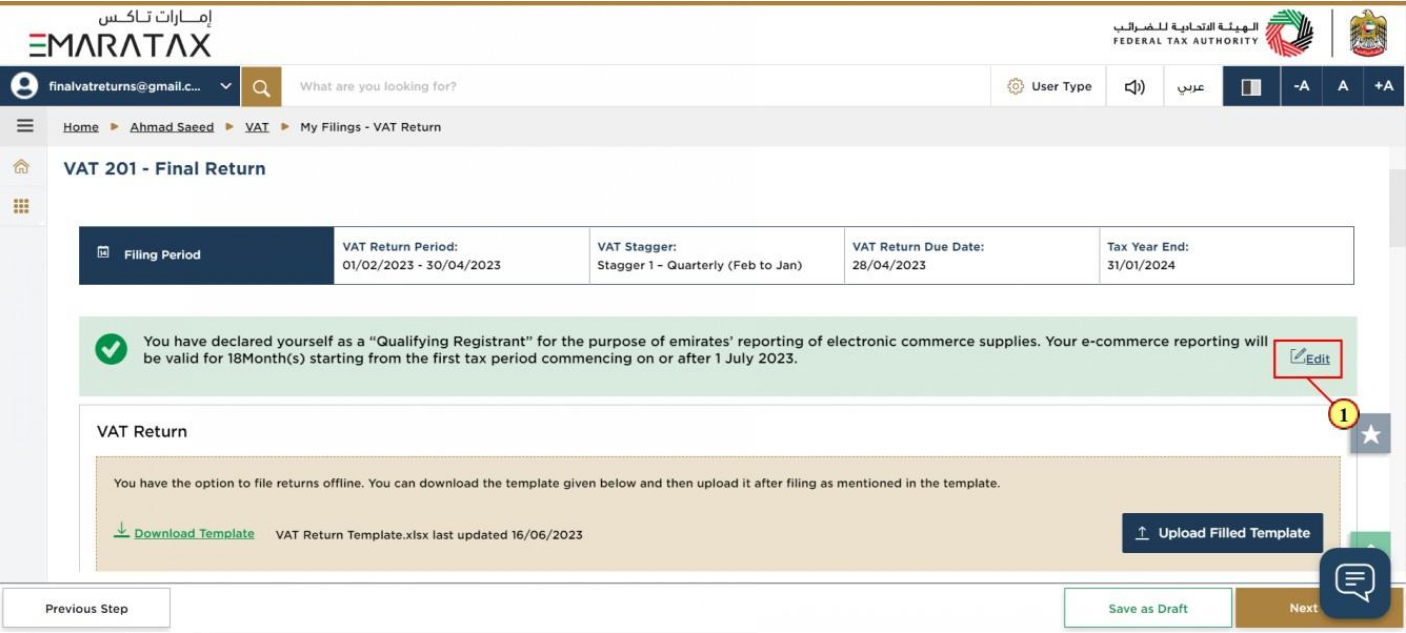
Task: Expand the account dropdown next to the email
Action: (226, 87)
